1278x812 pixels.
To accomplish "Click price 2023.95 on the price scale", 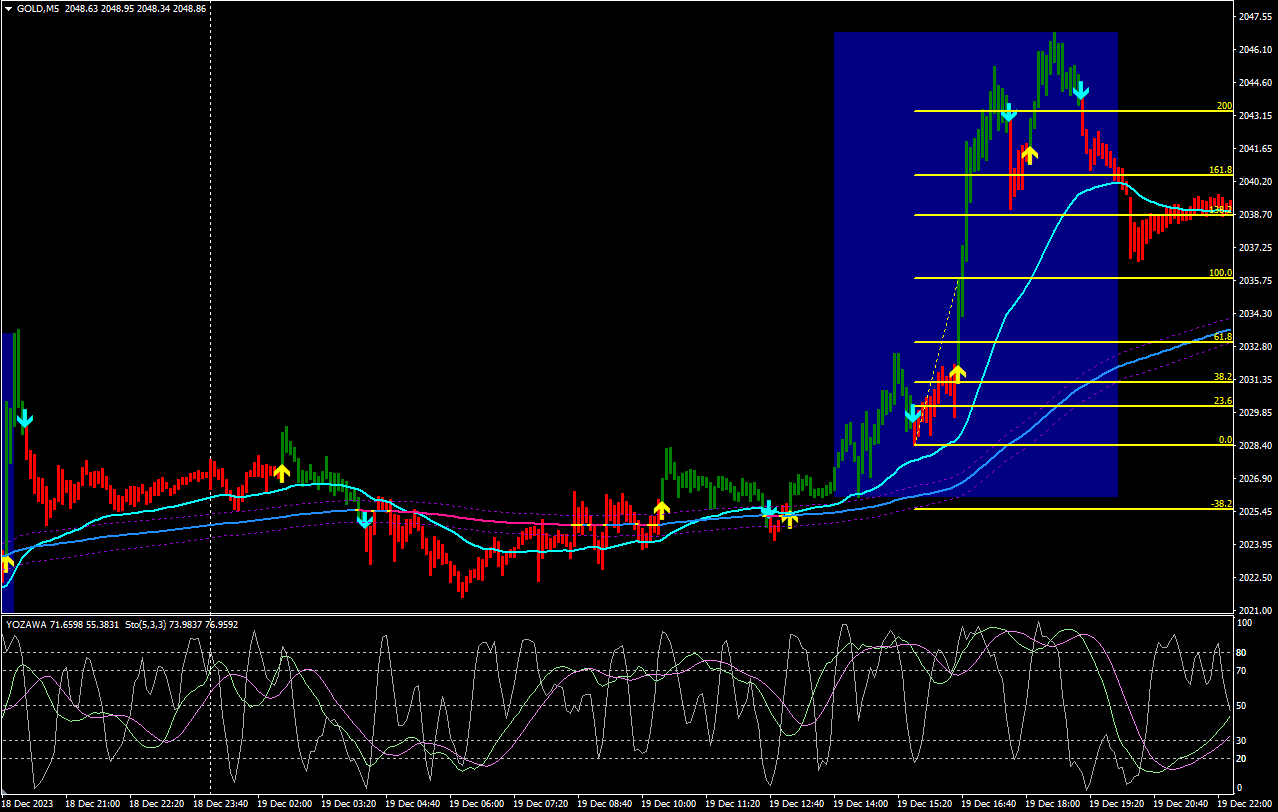I will pyautogui.click(x=1255, y=544).
